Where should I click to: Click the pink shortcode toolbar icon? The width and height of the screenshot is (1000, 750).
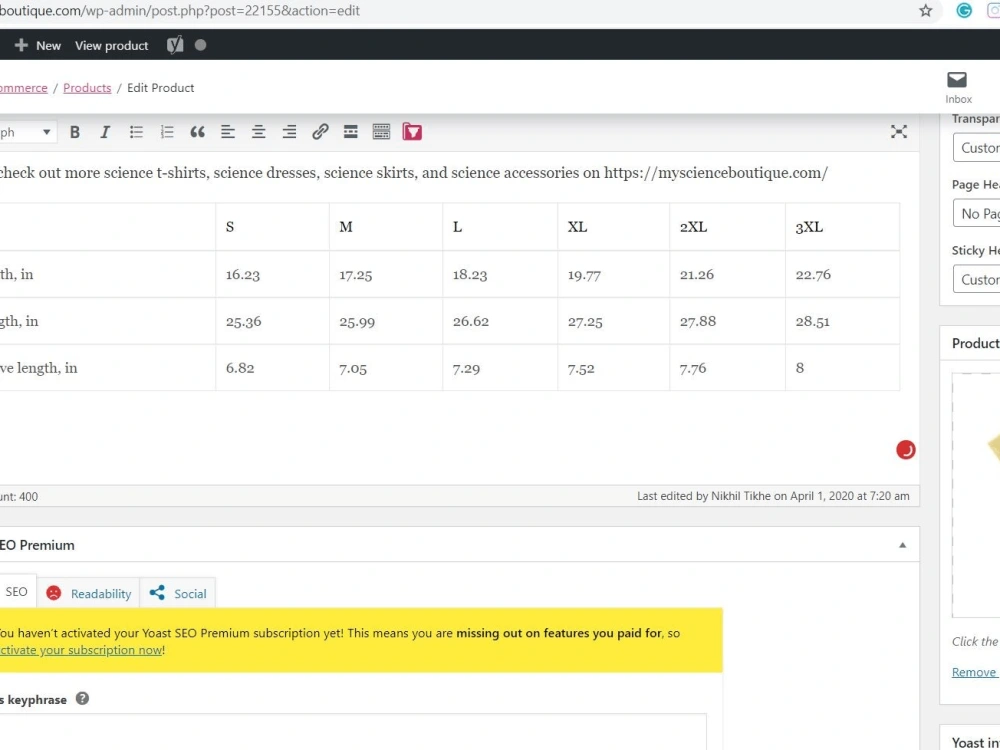(x=412, y=132)
